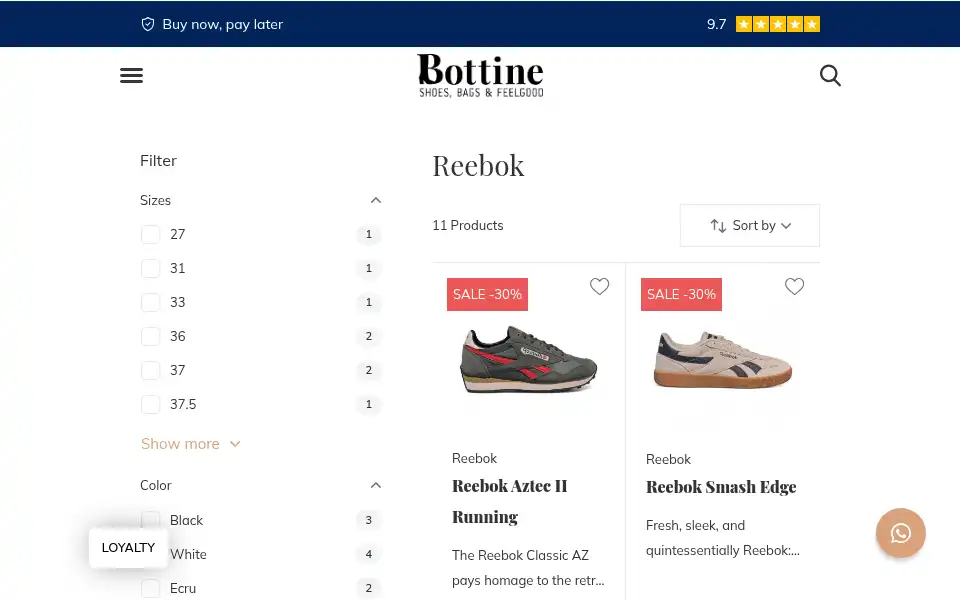The height and width of the screenshot is (600, 960).
Task: Check the size 37 checkbox
Action: coord(151,370)
